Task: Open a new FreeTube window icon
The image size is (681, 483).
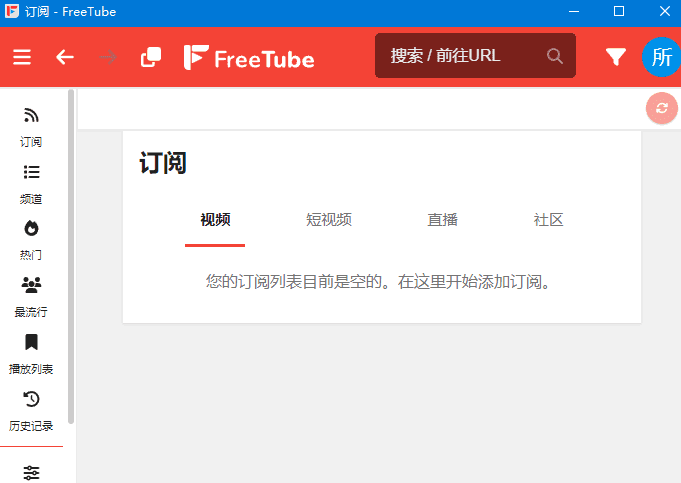Action: coord(151,57)
